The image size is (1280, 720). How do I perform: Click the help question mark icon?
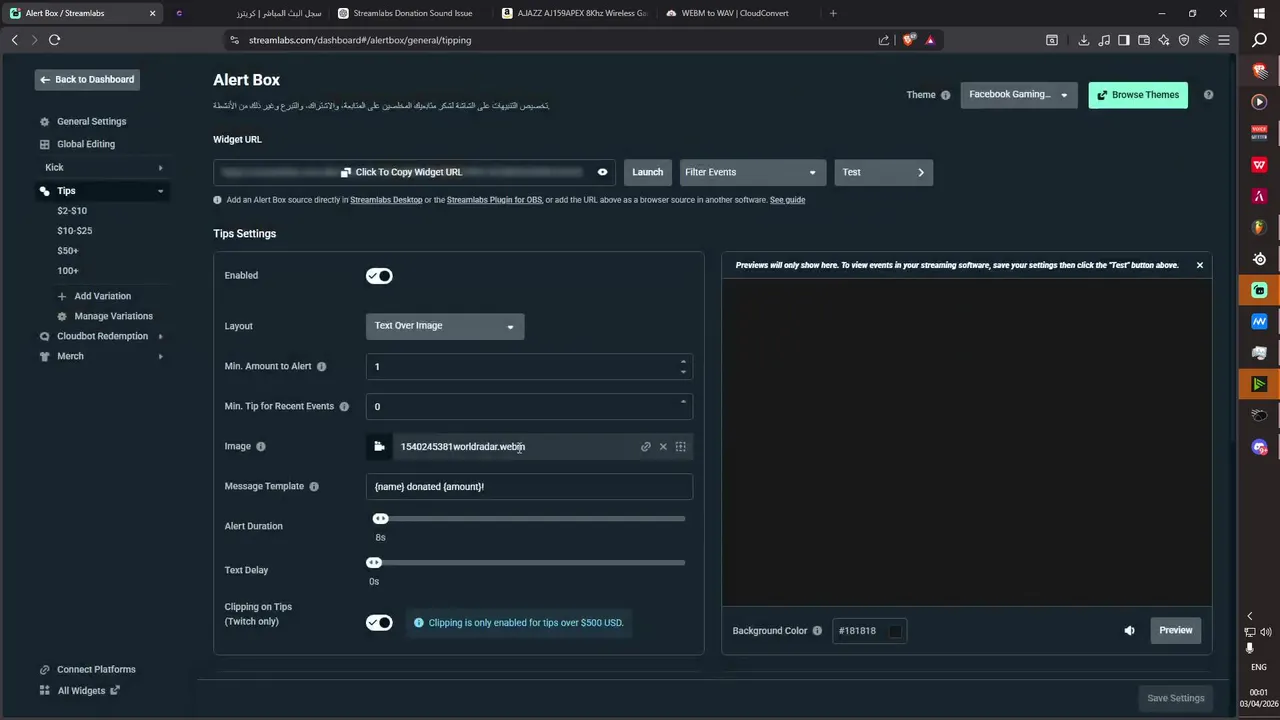click(x=1208, y=95)
